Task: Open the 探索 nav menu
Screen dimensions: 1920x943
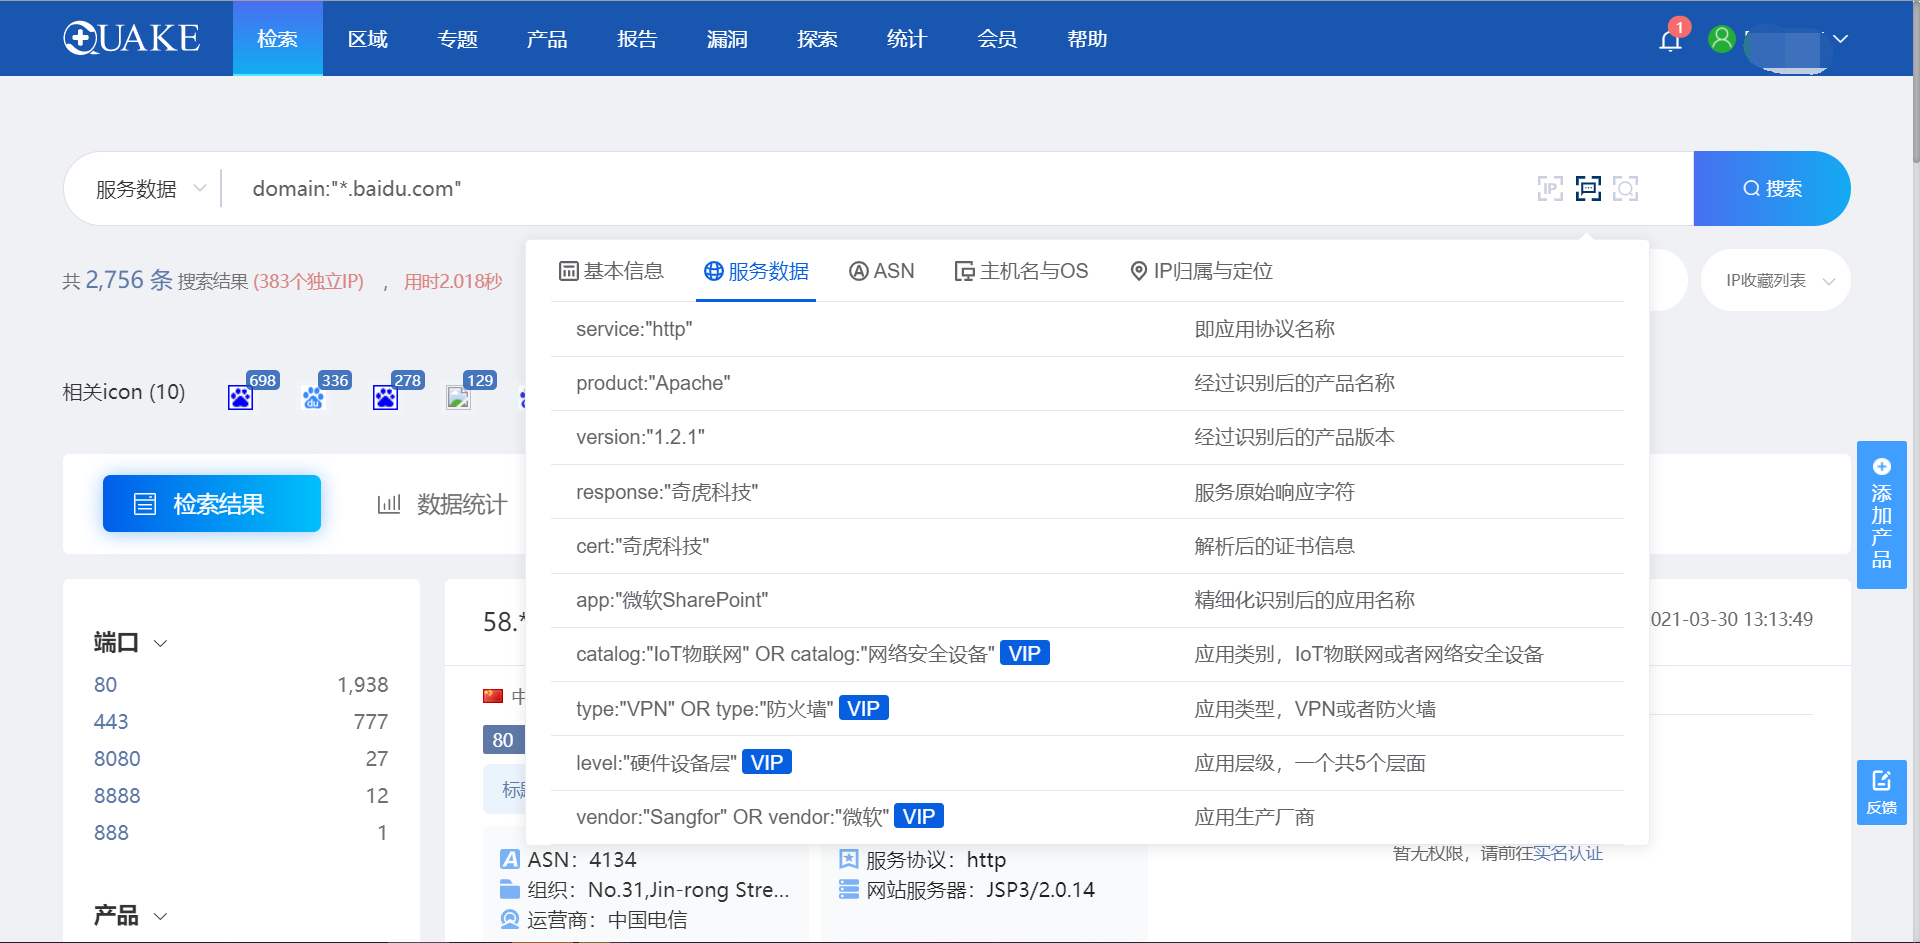Action: point(817,38)
